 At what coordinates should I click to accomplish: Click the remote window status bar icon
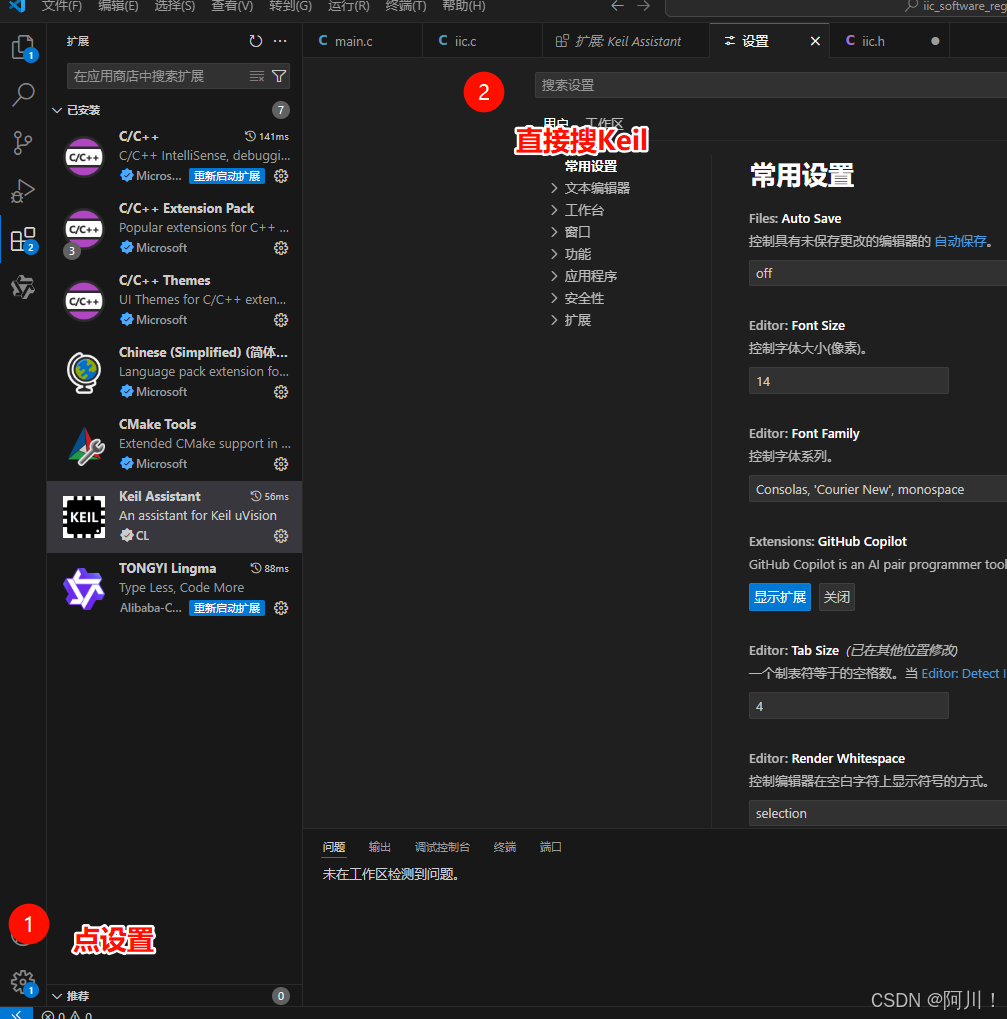pos(16,1014)
